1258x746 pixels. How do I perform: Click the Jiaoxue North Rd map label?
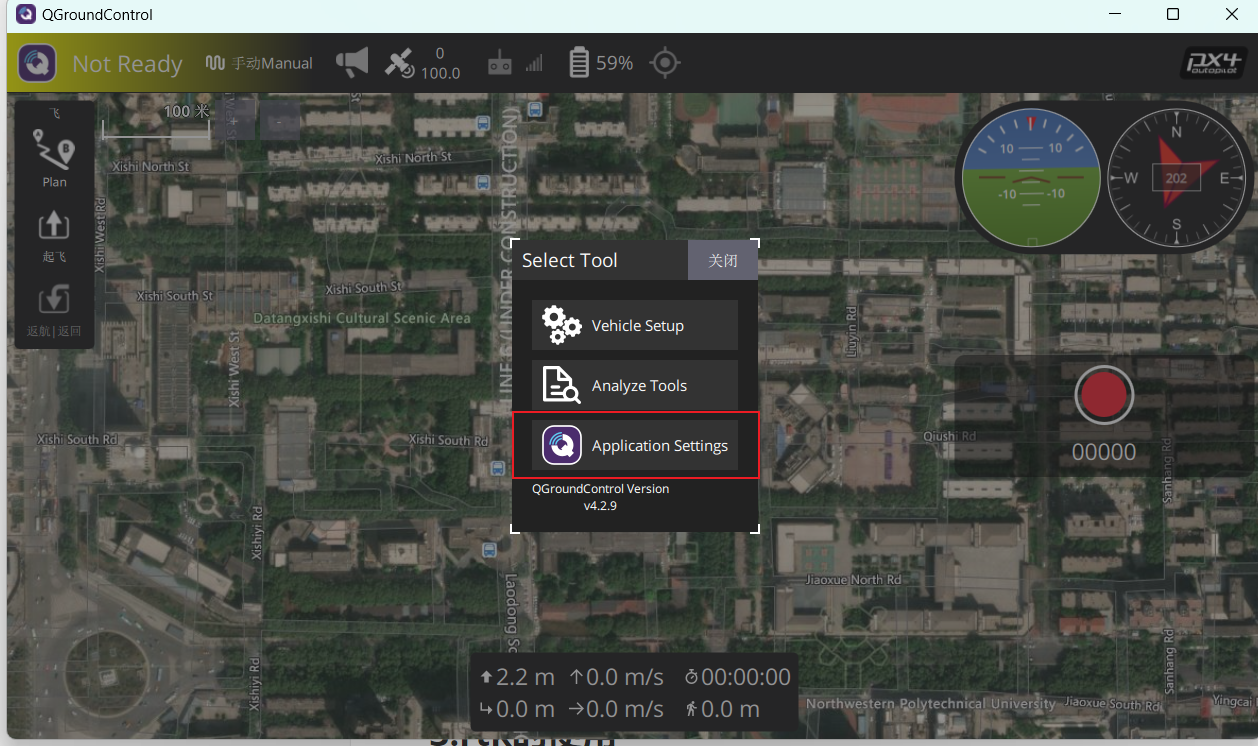(x=853, y=579)
